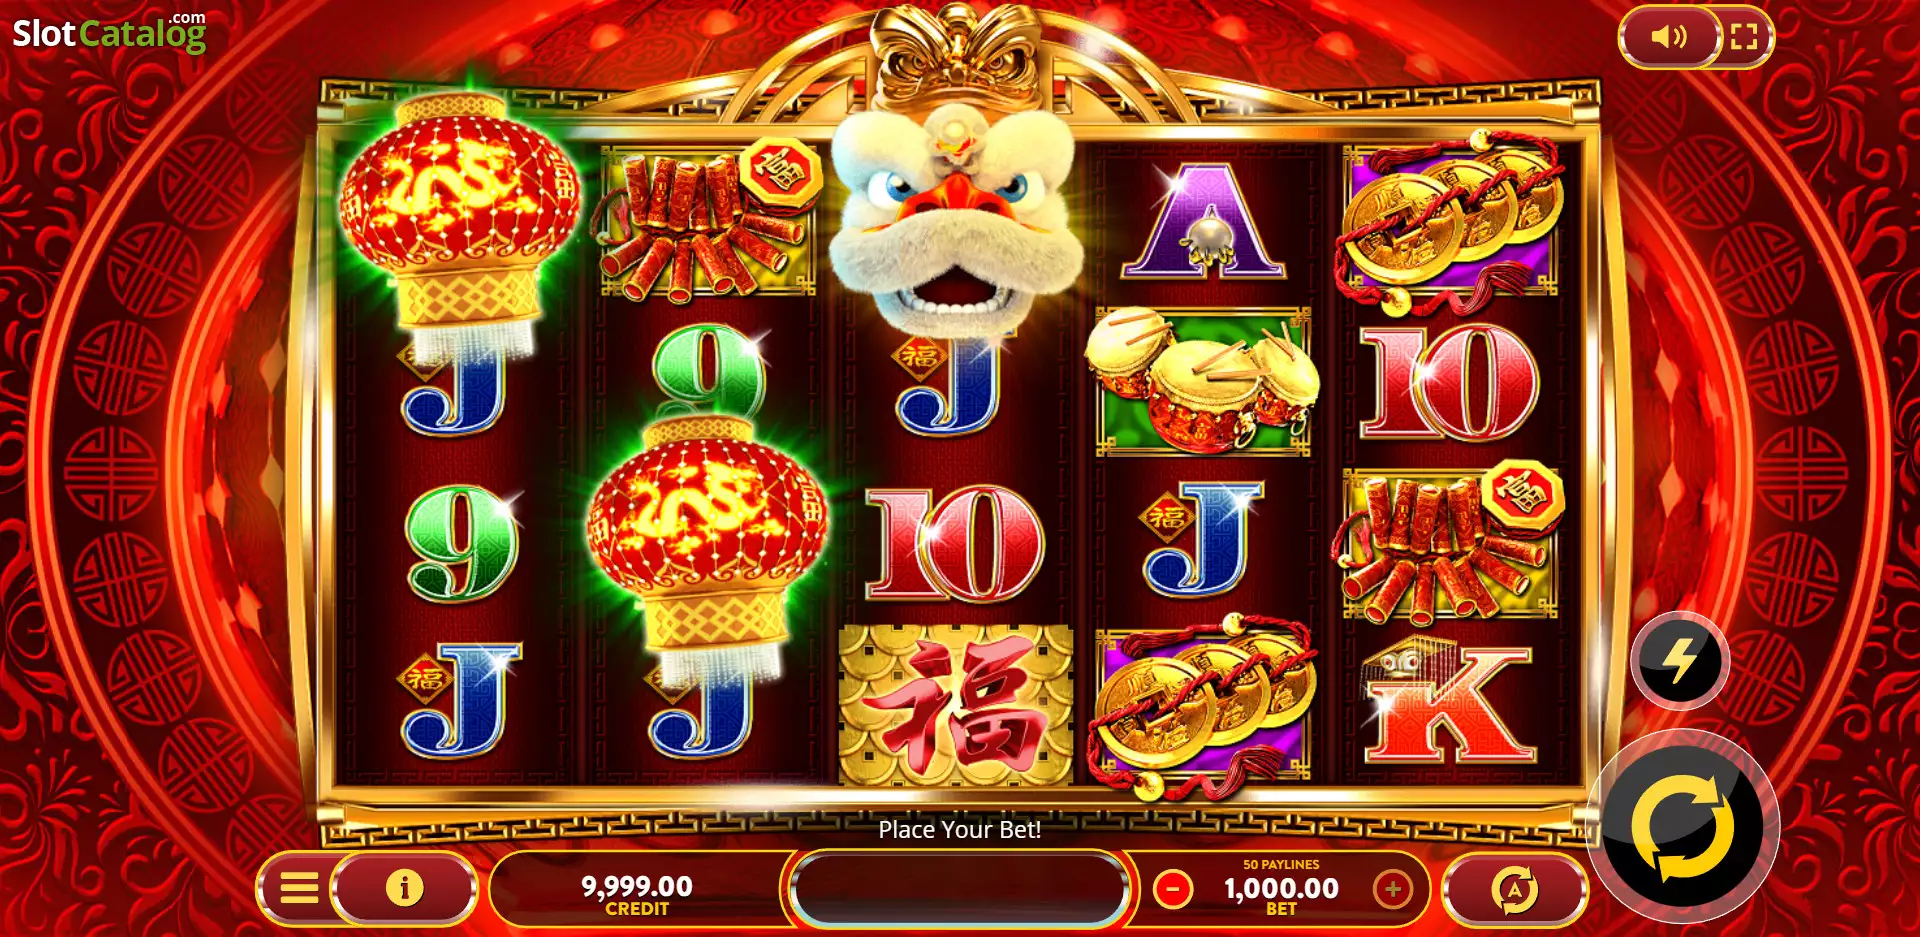This screenshot has width=1920, height=937.
Task: Click the empty win display field
Action: [x=960, y=888]
